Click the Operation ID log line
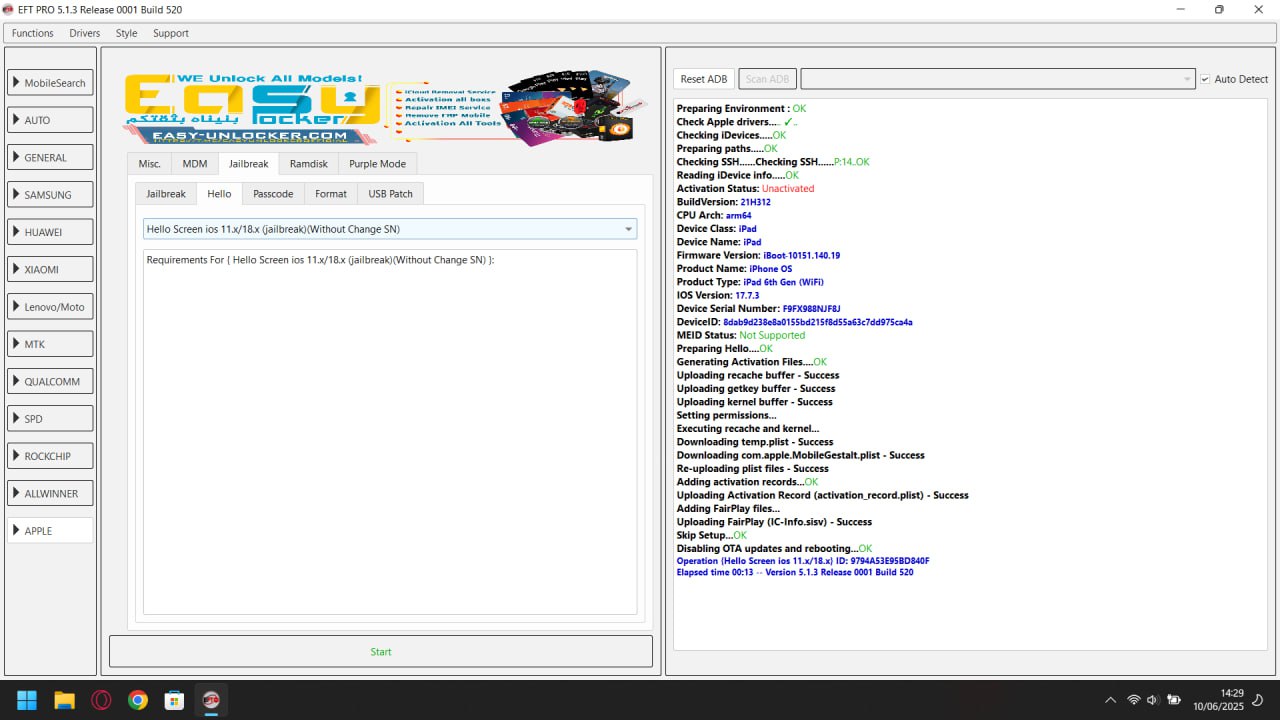 click(x=803, y=561)
